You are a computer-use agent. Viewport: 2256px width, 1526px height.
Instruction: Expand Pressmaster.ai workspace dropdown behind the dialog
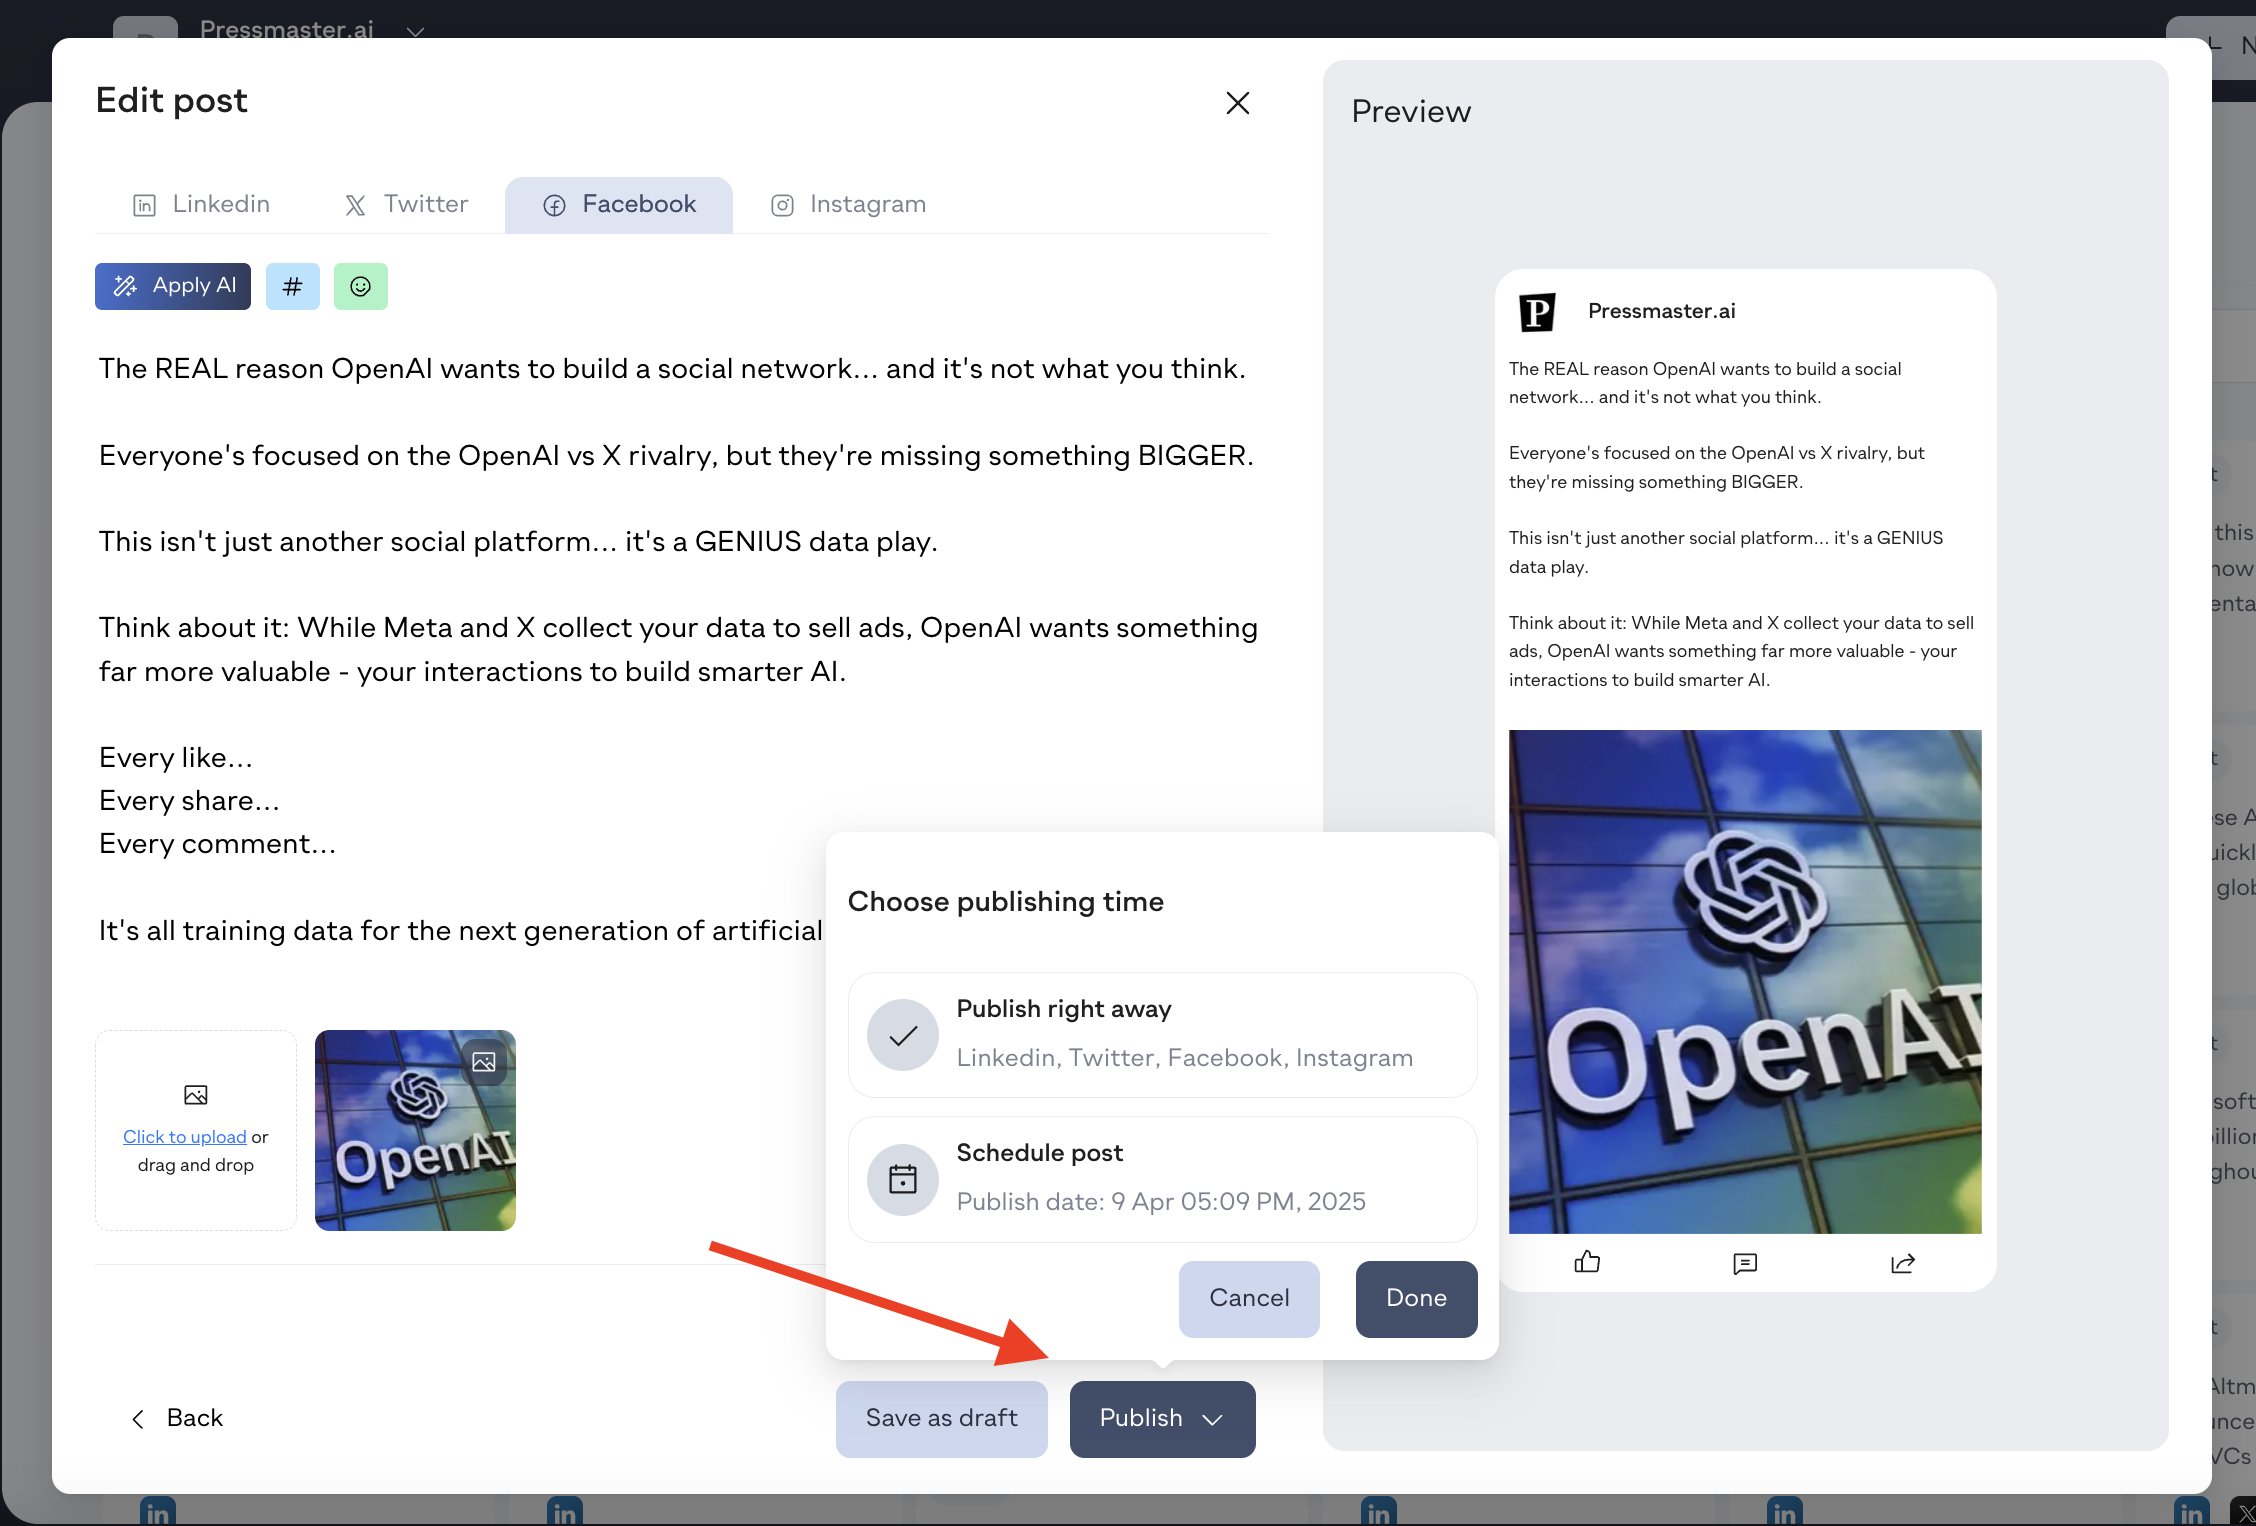(x=415, y=31)
